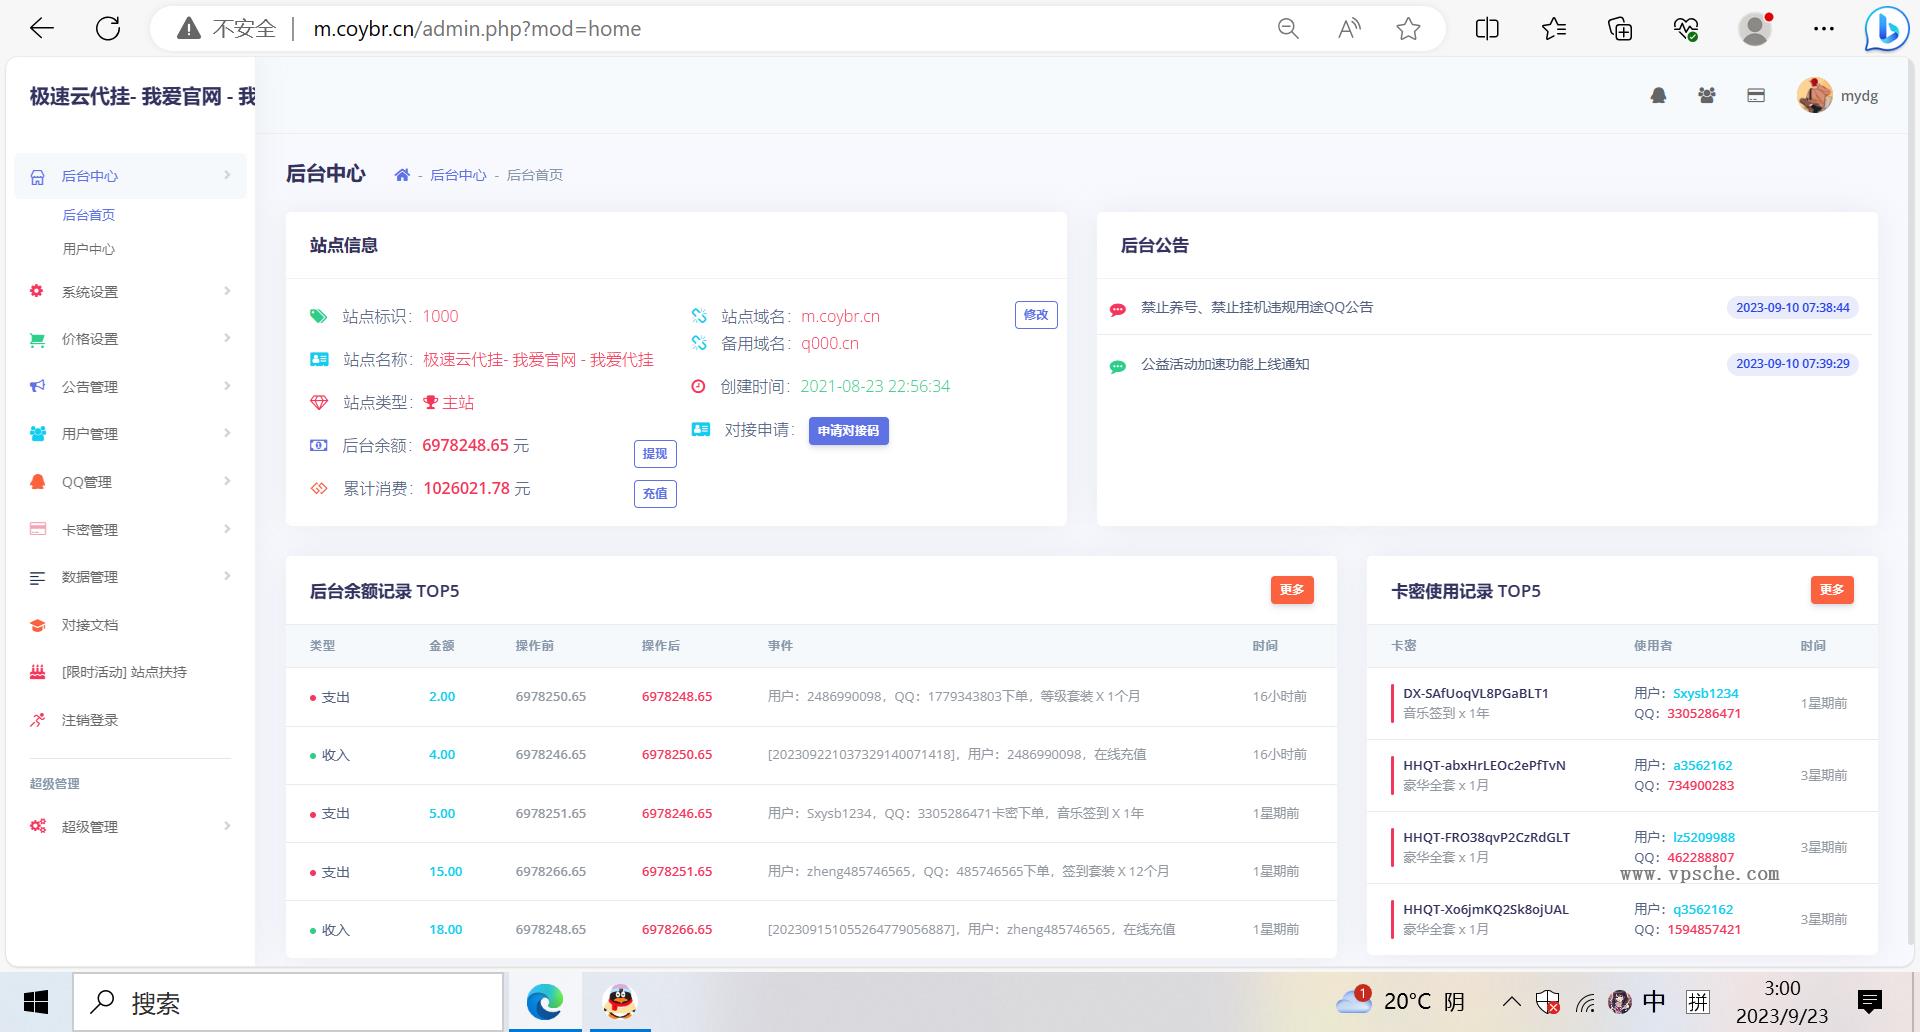Screen dimensions: 1920x1032
Task: Select the 系统设置 gear icon
Action: click(x=36, y=291)
